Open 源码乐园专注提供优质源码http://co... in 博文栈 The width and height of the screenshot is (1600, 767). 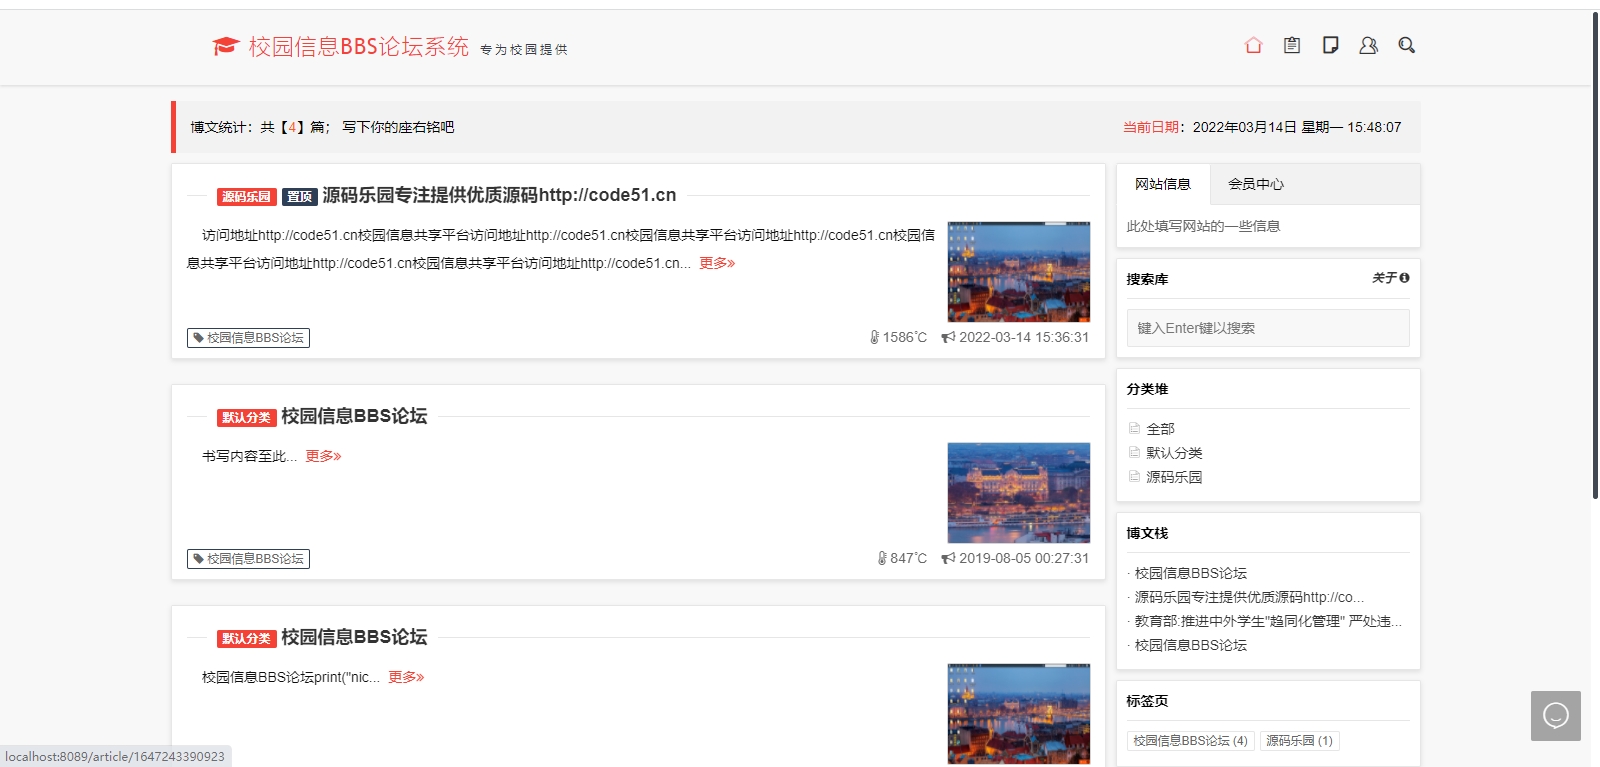[1249, 597]
